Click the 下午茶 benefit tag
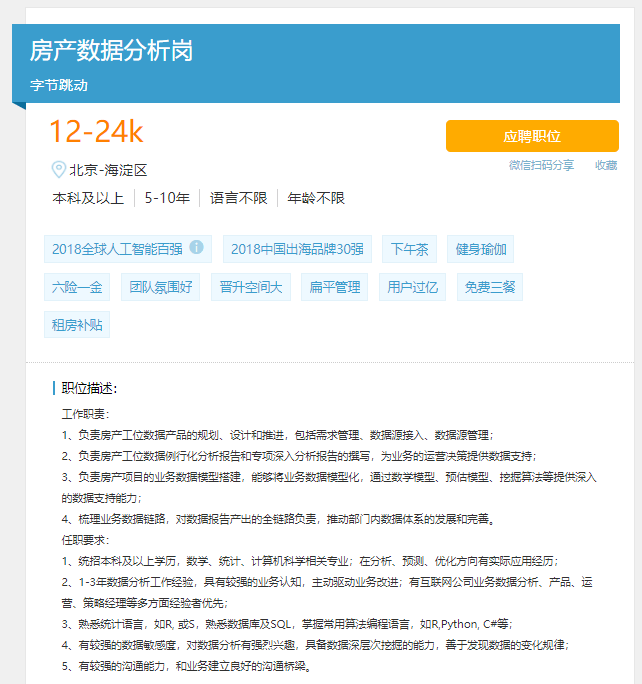 410,249
